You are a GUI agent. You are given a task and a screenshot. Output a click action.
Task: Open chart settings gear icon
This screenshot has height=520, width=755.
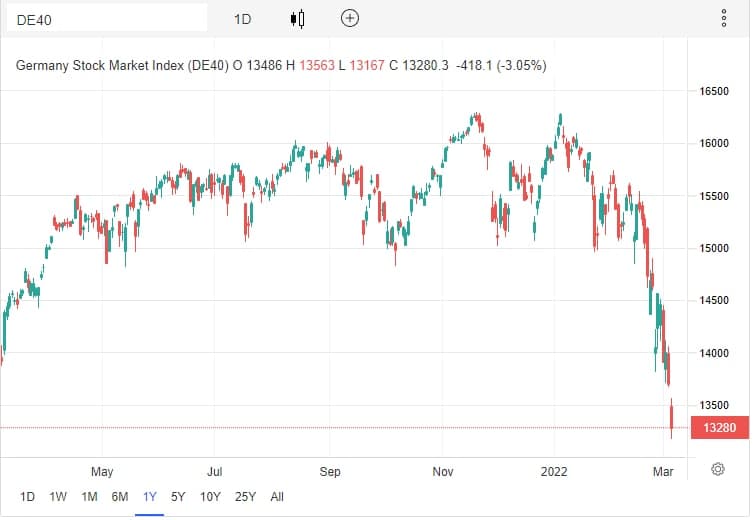717,469
